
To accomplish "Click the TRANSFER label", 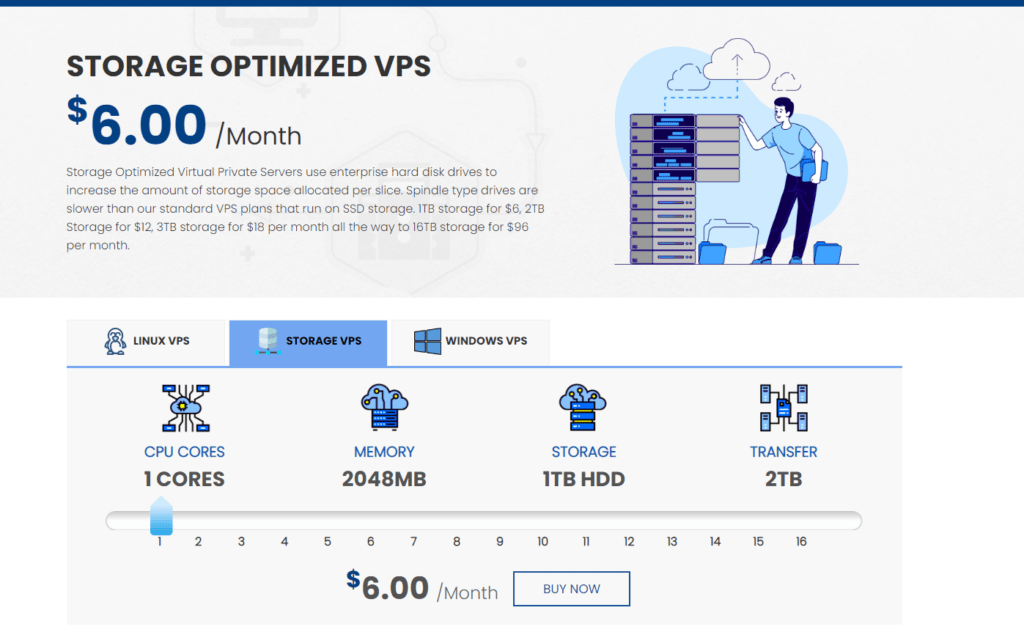I will pos(784,451).
